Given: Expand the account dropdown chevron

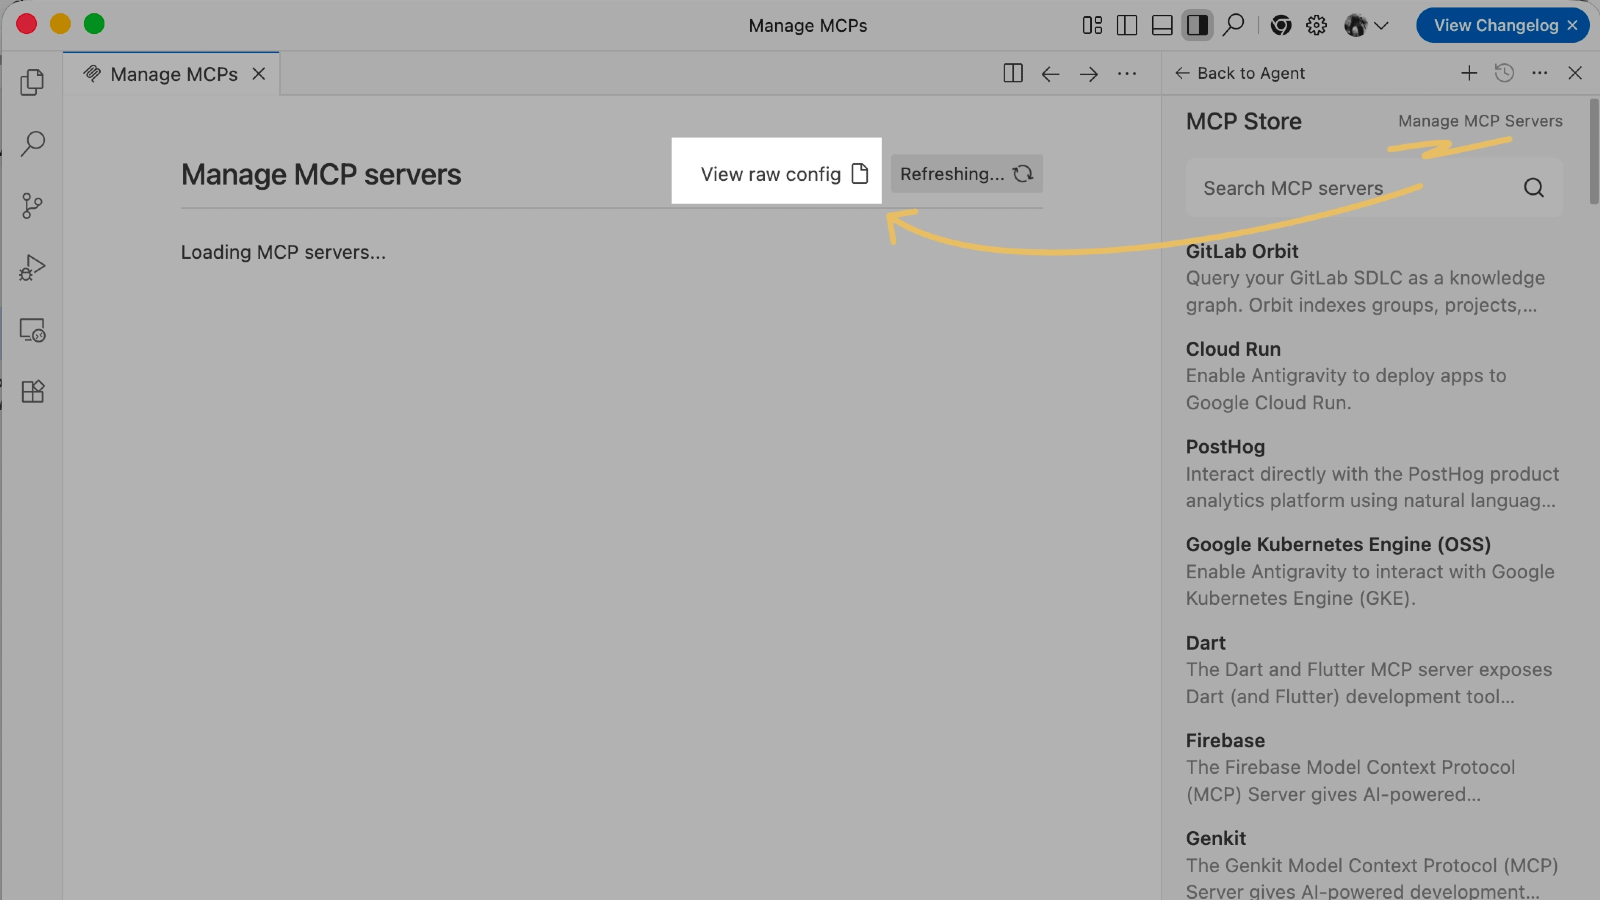Looking at the screenshot, I should (1382, 26).
